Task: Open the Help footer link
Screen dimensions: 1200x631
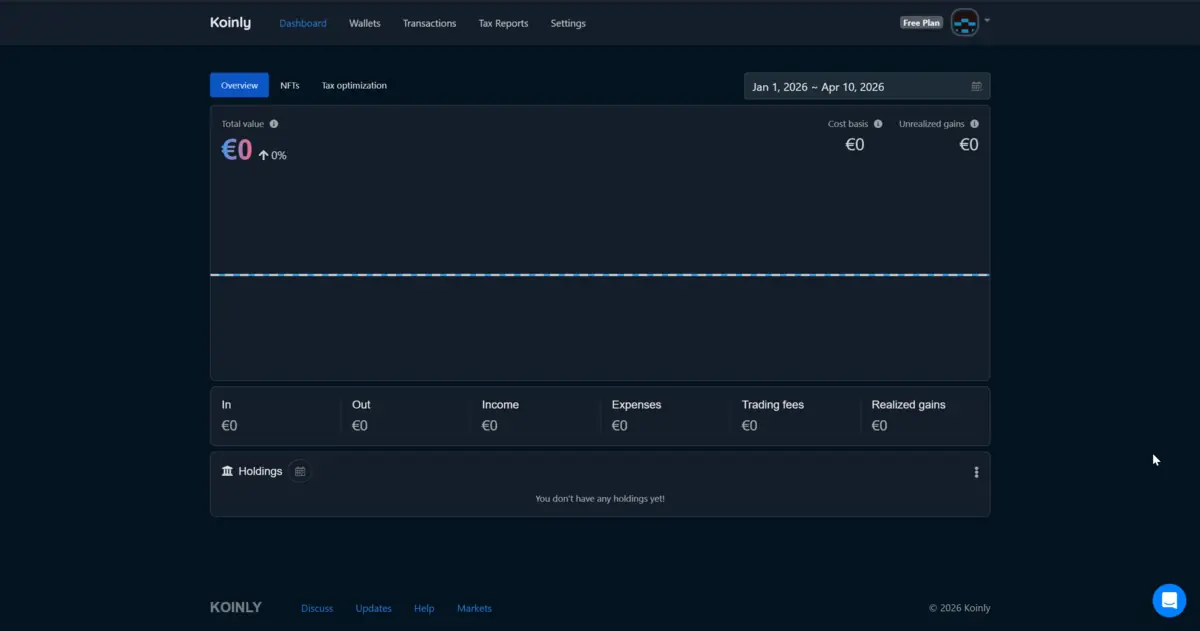Action: (424, 608)
